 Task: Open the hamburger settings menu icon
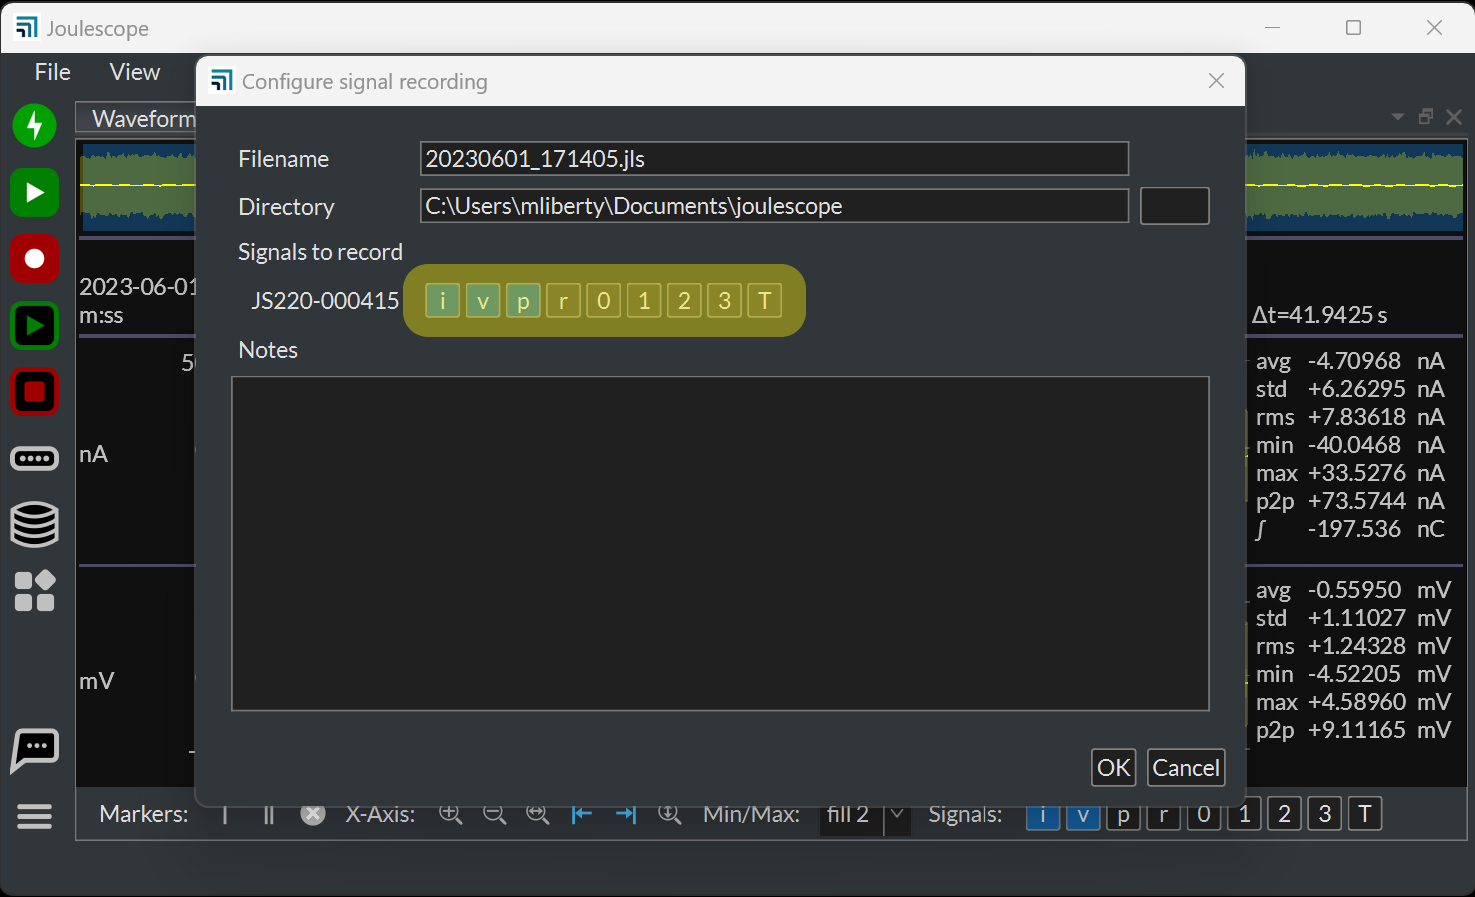click(x=35, y=817)
